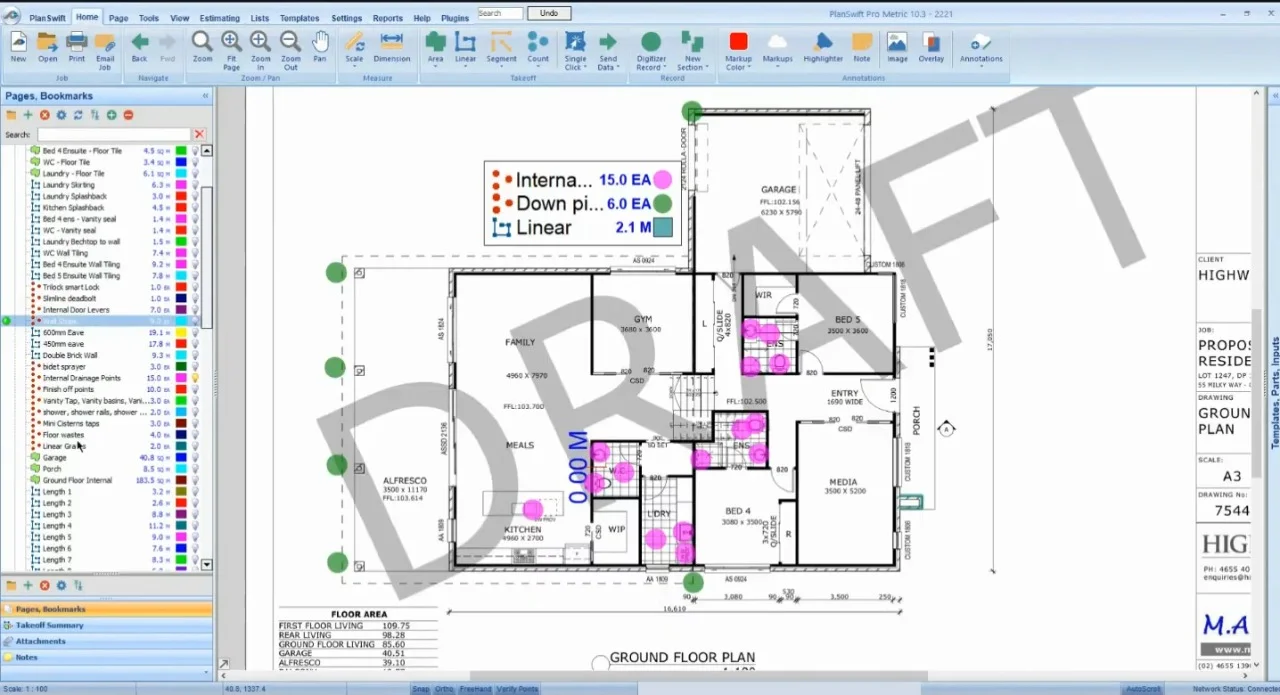This screenshot has height=695, width=1280.
Task: Click the color swatch for Ground Floor Internal
Action: 182,480
